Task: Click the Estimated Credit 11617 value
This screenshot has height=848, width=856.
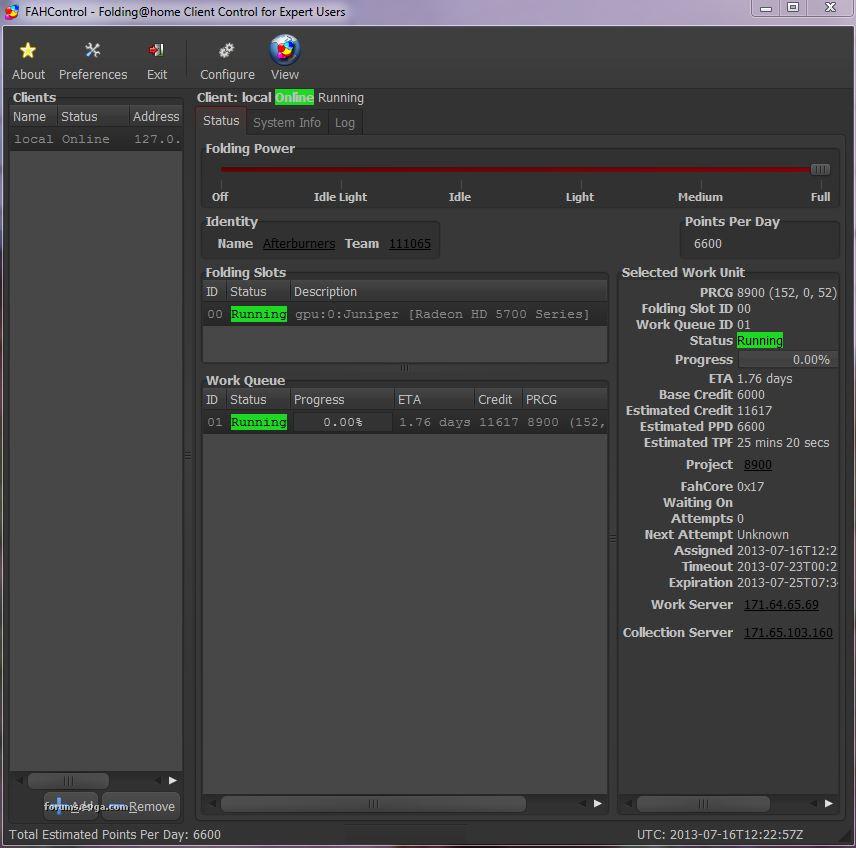Action: (754, 411)
